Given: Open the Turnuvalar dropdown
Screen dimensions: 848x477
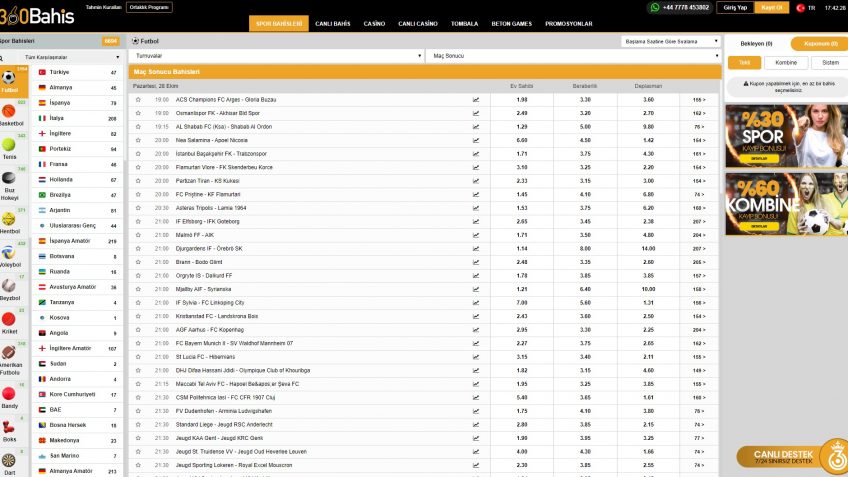Looking at the screenshot, I should tap(275, 56).
